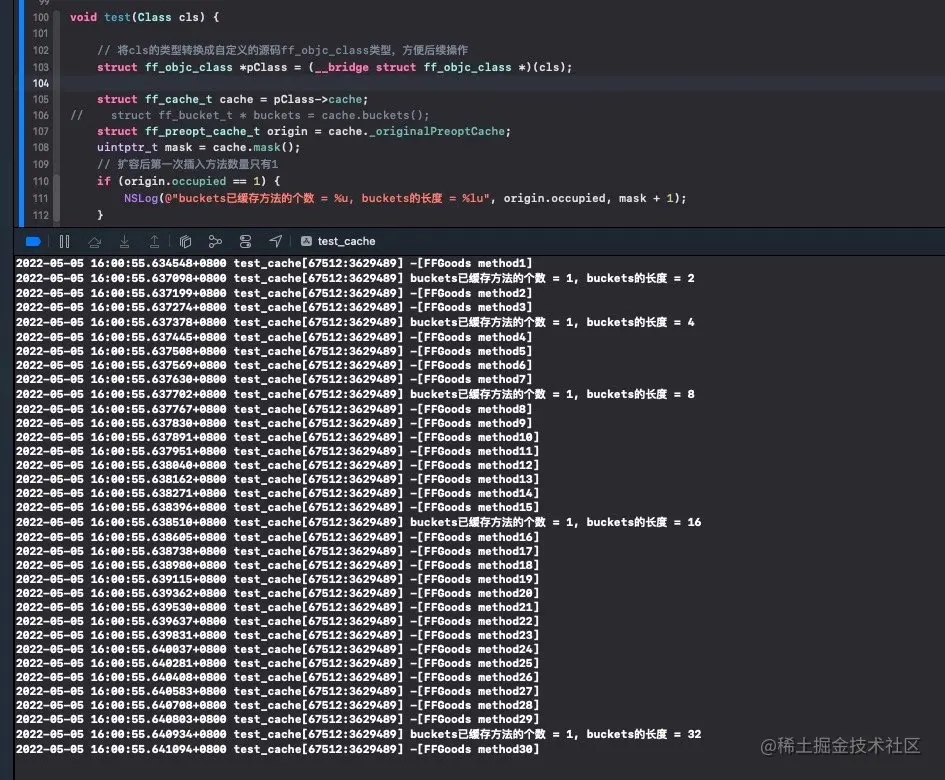
Task: Click '__bridge' keyword on line 103
Action: pos(342,68)
